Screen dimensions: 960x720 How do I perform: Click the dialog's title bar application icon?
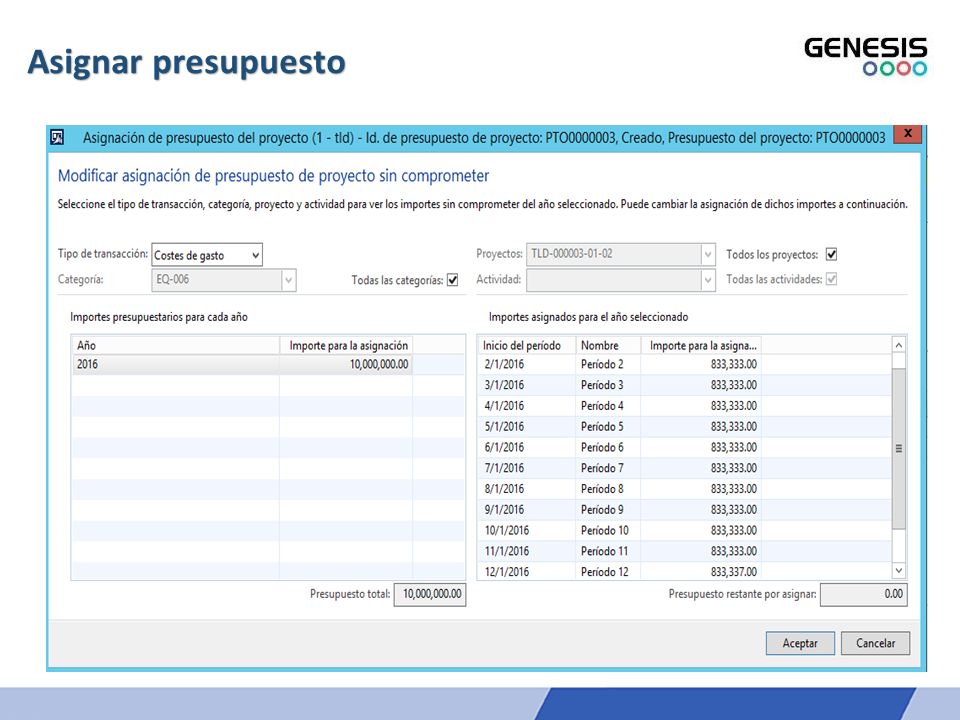click(57, 137)
